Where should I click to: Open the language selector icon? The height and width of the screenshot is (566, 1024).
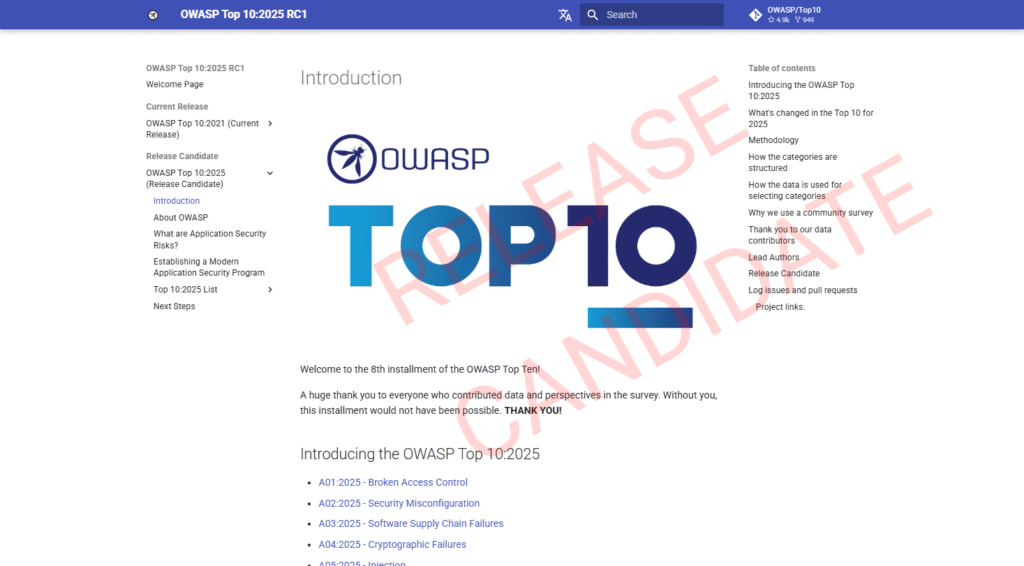point(565,15)
